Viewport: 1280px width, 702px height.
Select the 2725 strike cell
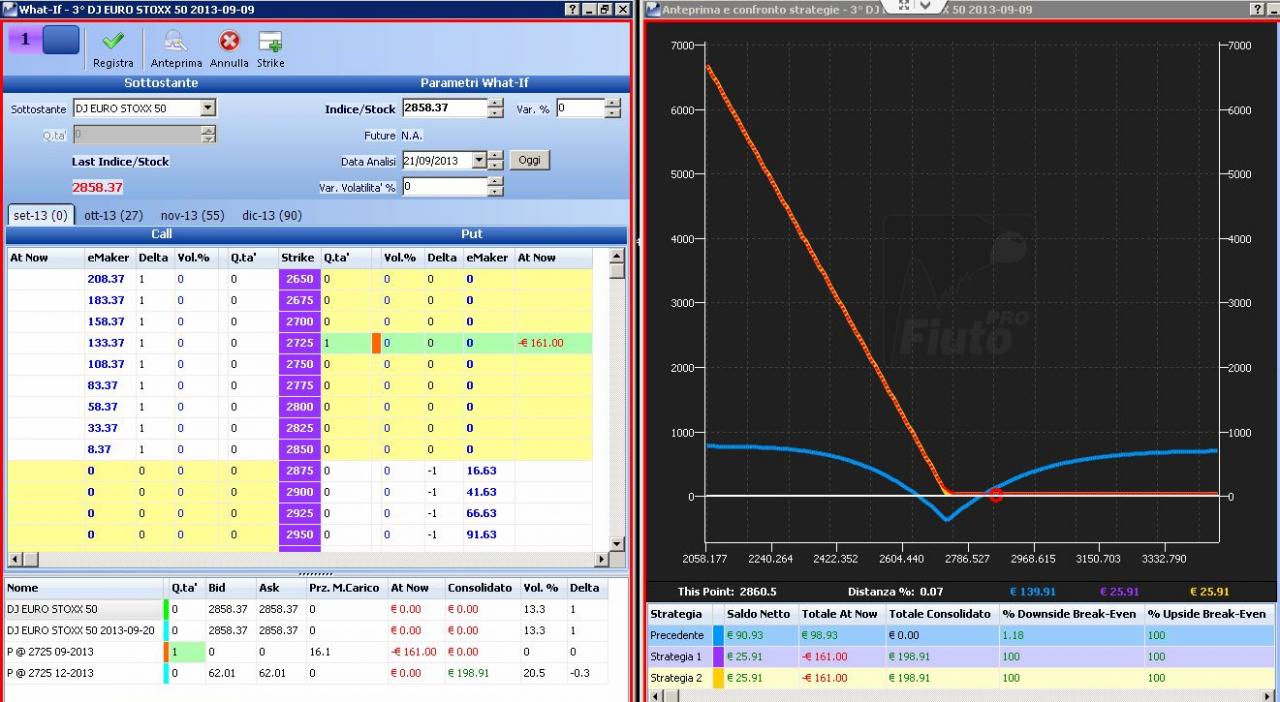[299, 343]
